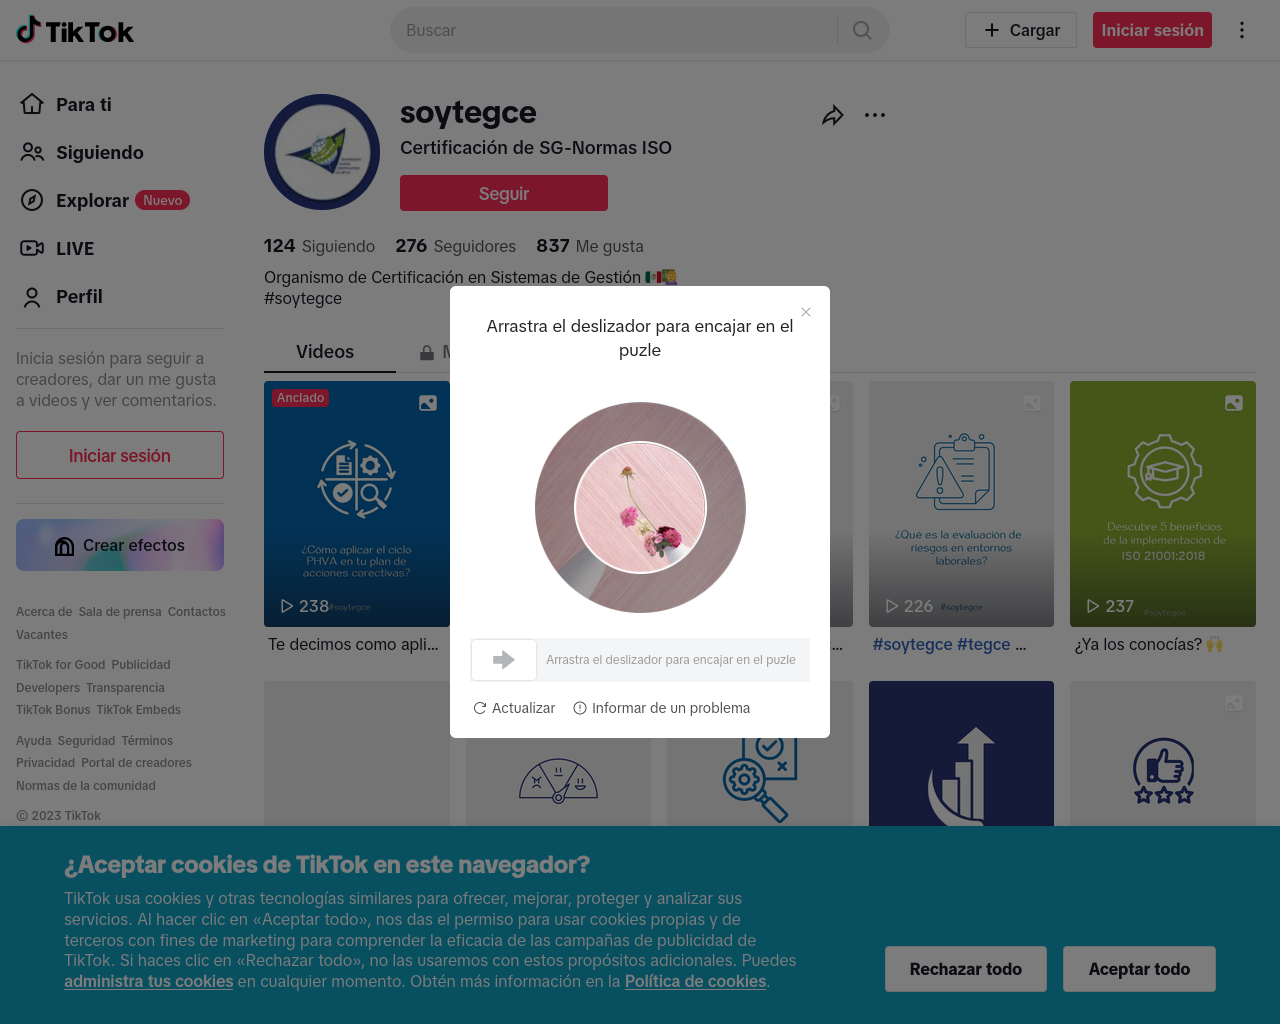Click Aceptar todo cookies button
Viewport: 1280px width, 1024px height.
pos(1139,969)
